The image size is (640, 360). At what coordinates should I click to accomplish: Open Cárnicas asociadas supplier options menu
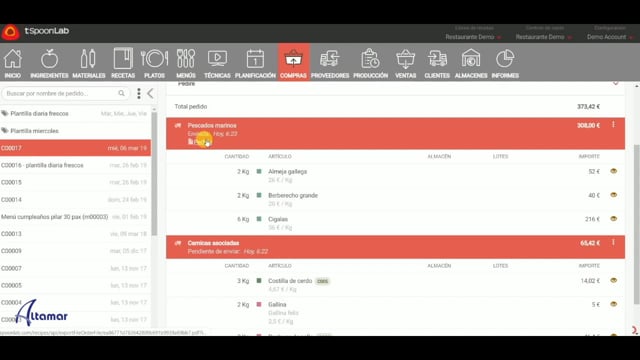(x=613, y=242)
